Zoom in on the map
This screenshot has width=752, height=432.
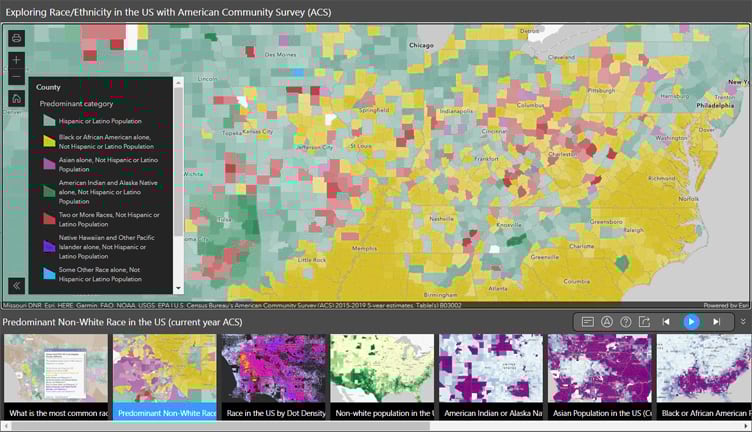tap(16, 60)
